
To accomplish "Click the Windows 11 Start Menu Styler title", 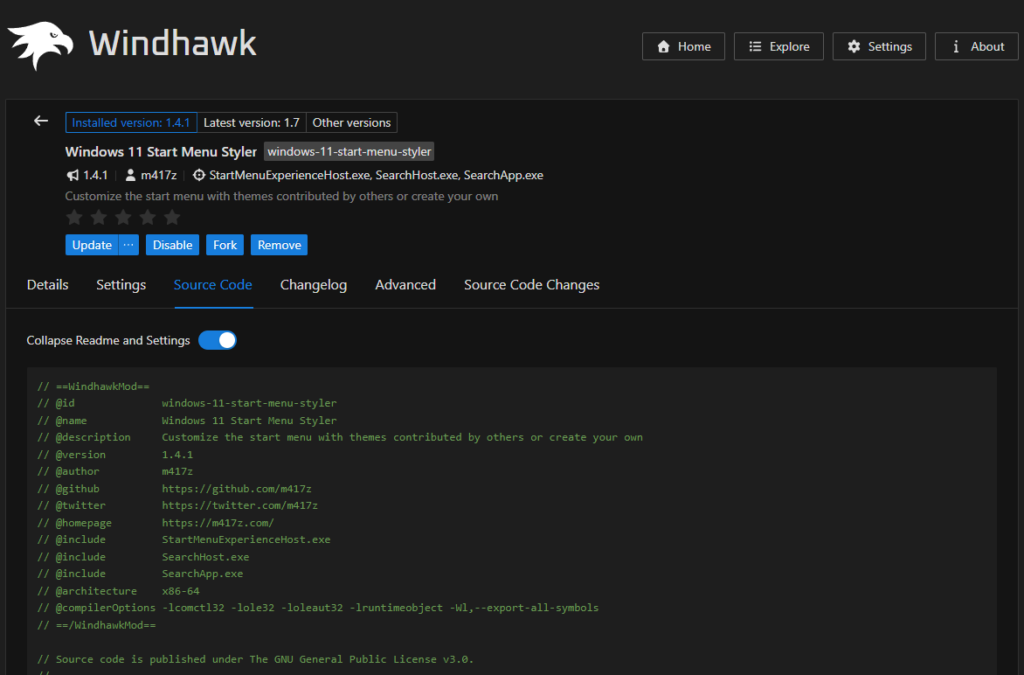I will coord(161,151).
